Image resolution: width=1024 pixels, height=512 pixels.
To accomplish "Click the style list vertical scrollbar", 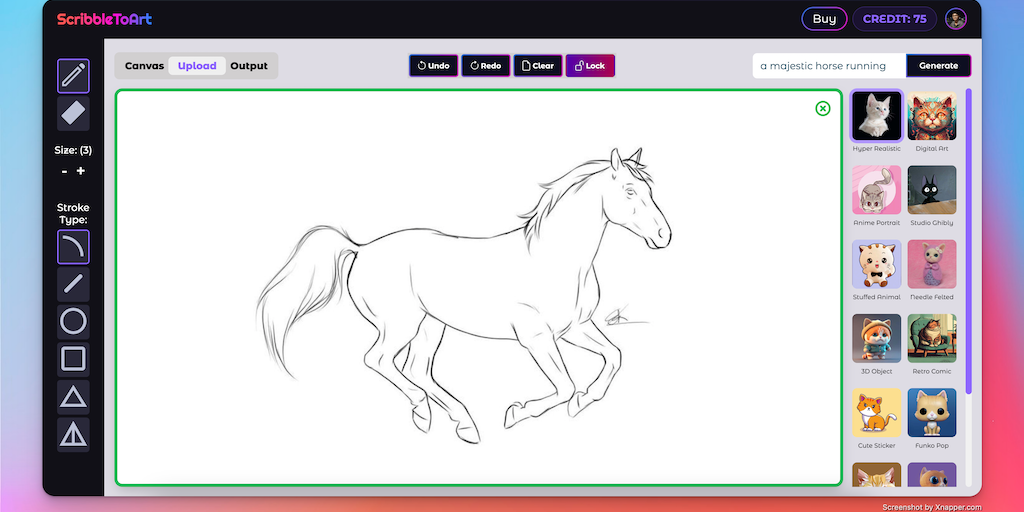I will tap(968, 242).
